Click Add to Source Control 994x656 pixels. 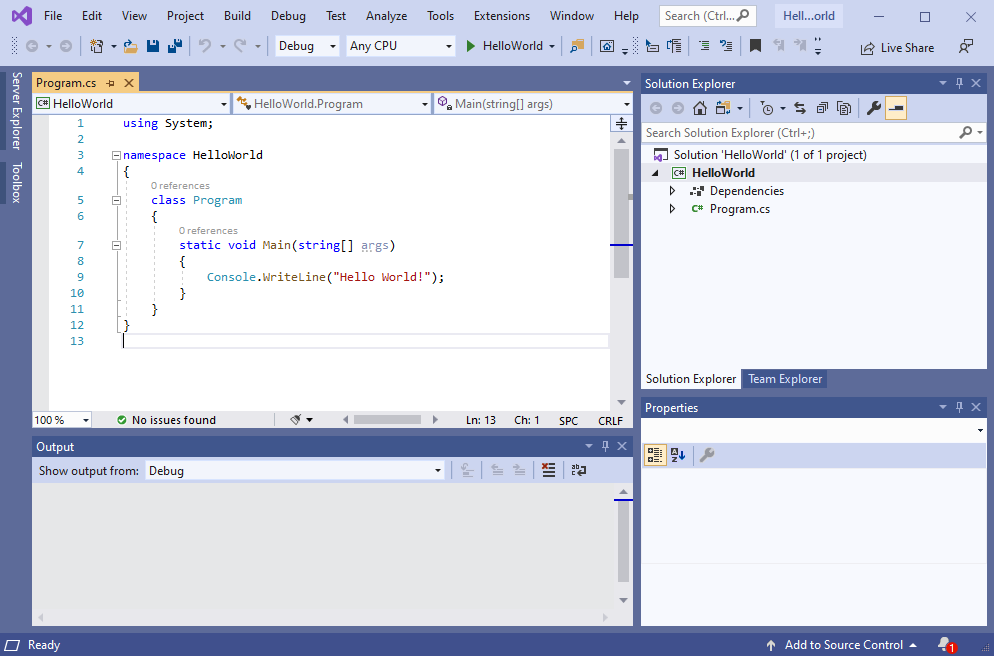point(842,645)
